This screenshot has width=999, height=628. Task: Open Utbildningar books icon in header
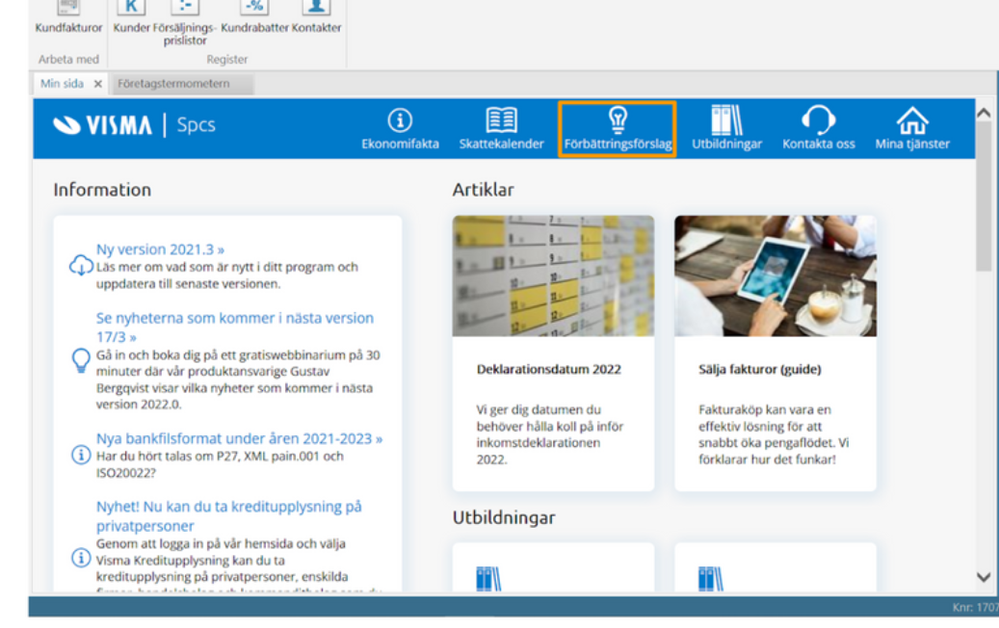click(726, 122)
